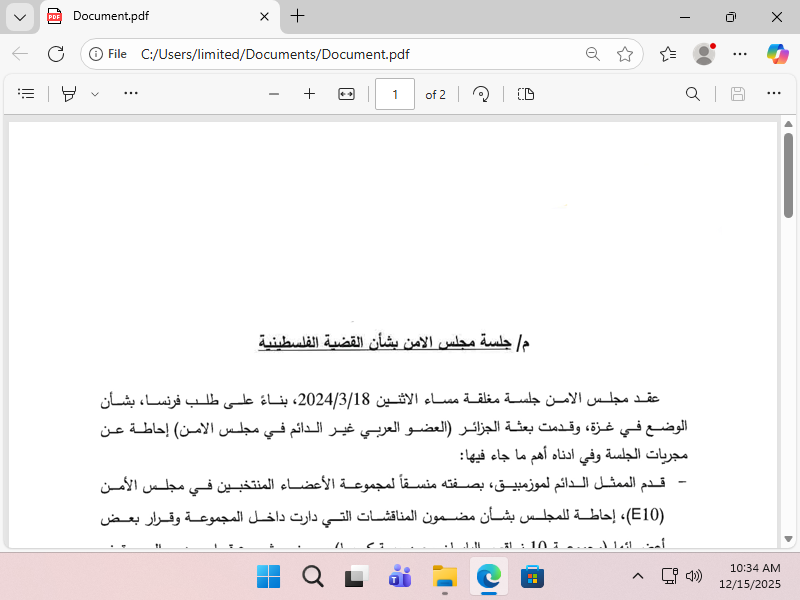Screen dimensions: 800x600
Task: Refresh the Document.pdf page
Action: [x=56, y=54]
